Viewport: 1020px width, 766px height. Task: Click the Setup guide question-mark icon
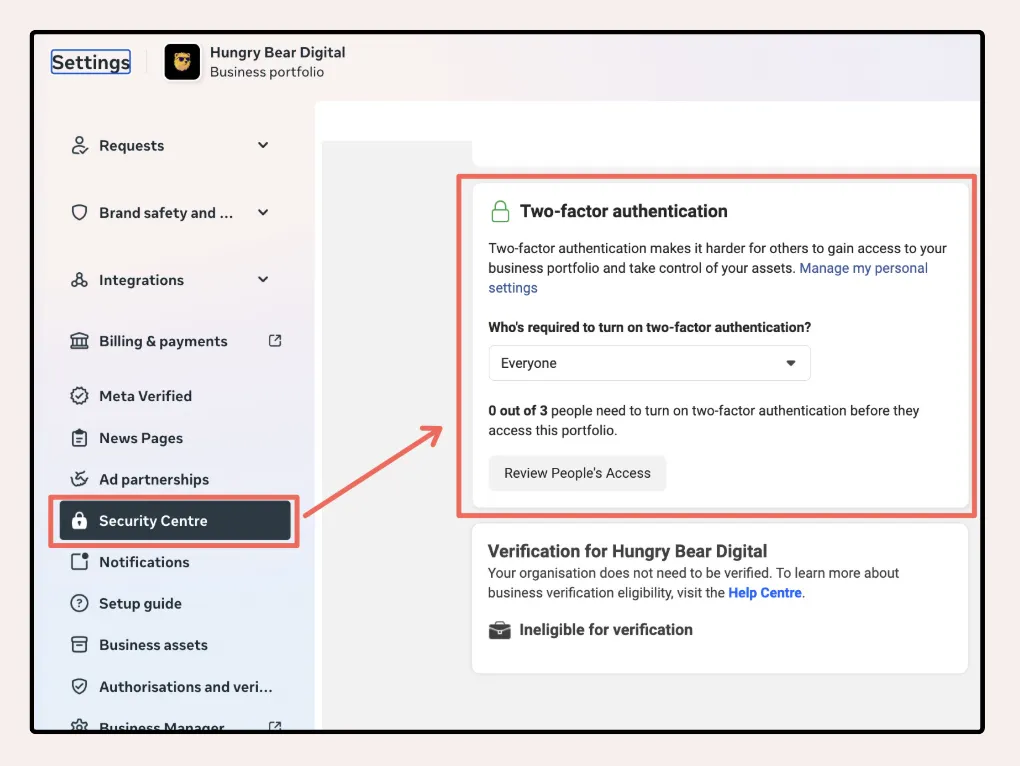click(x=79, y=603)
